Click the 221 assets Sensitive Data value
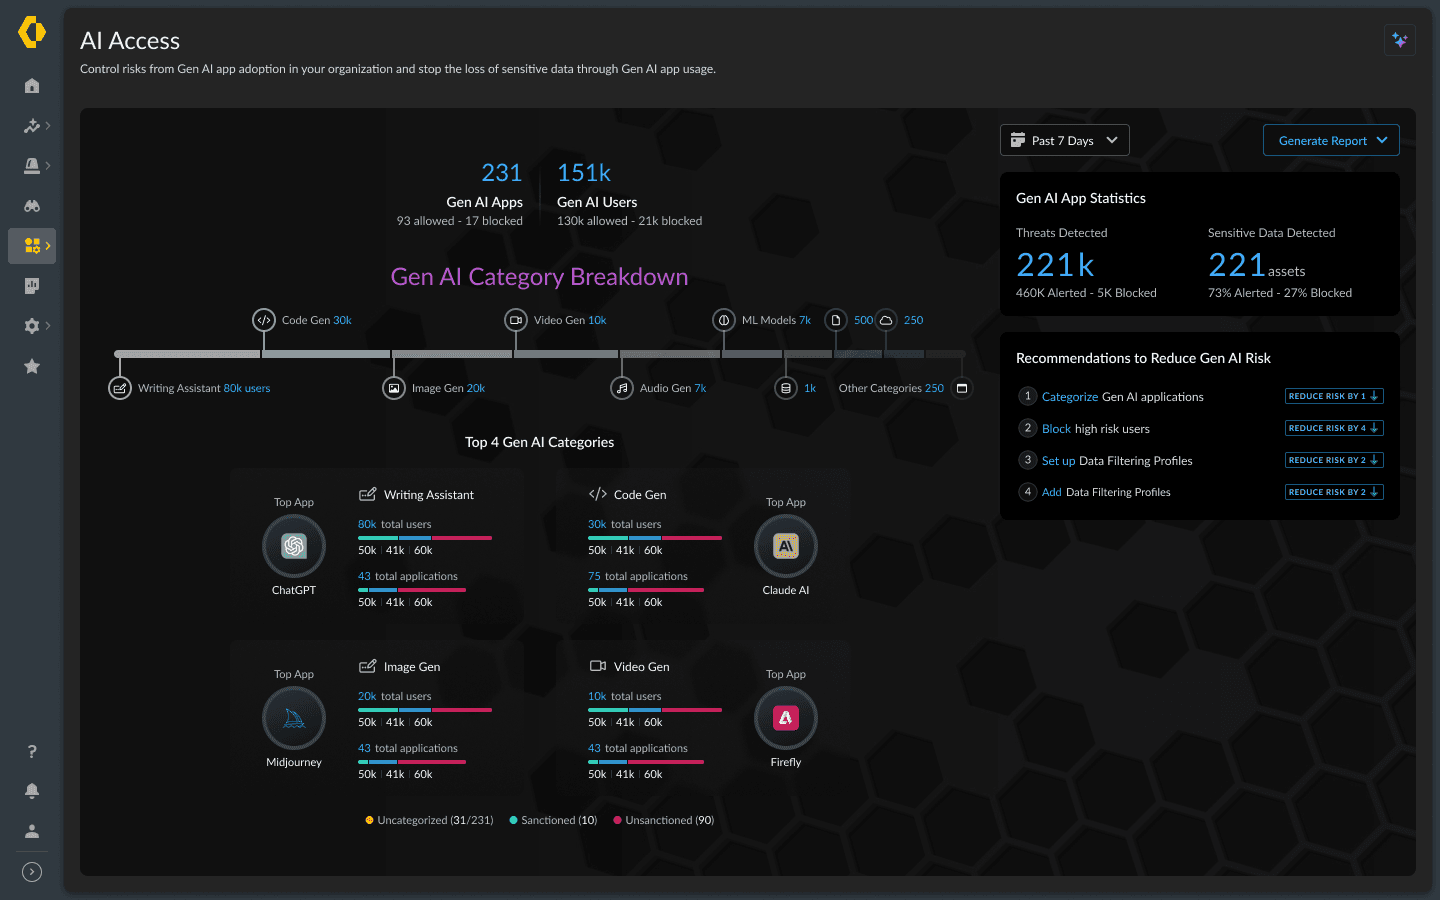 tap(1256, 265)
